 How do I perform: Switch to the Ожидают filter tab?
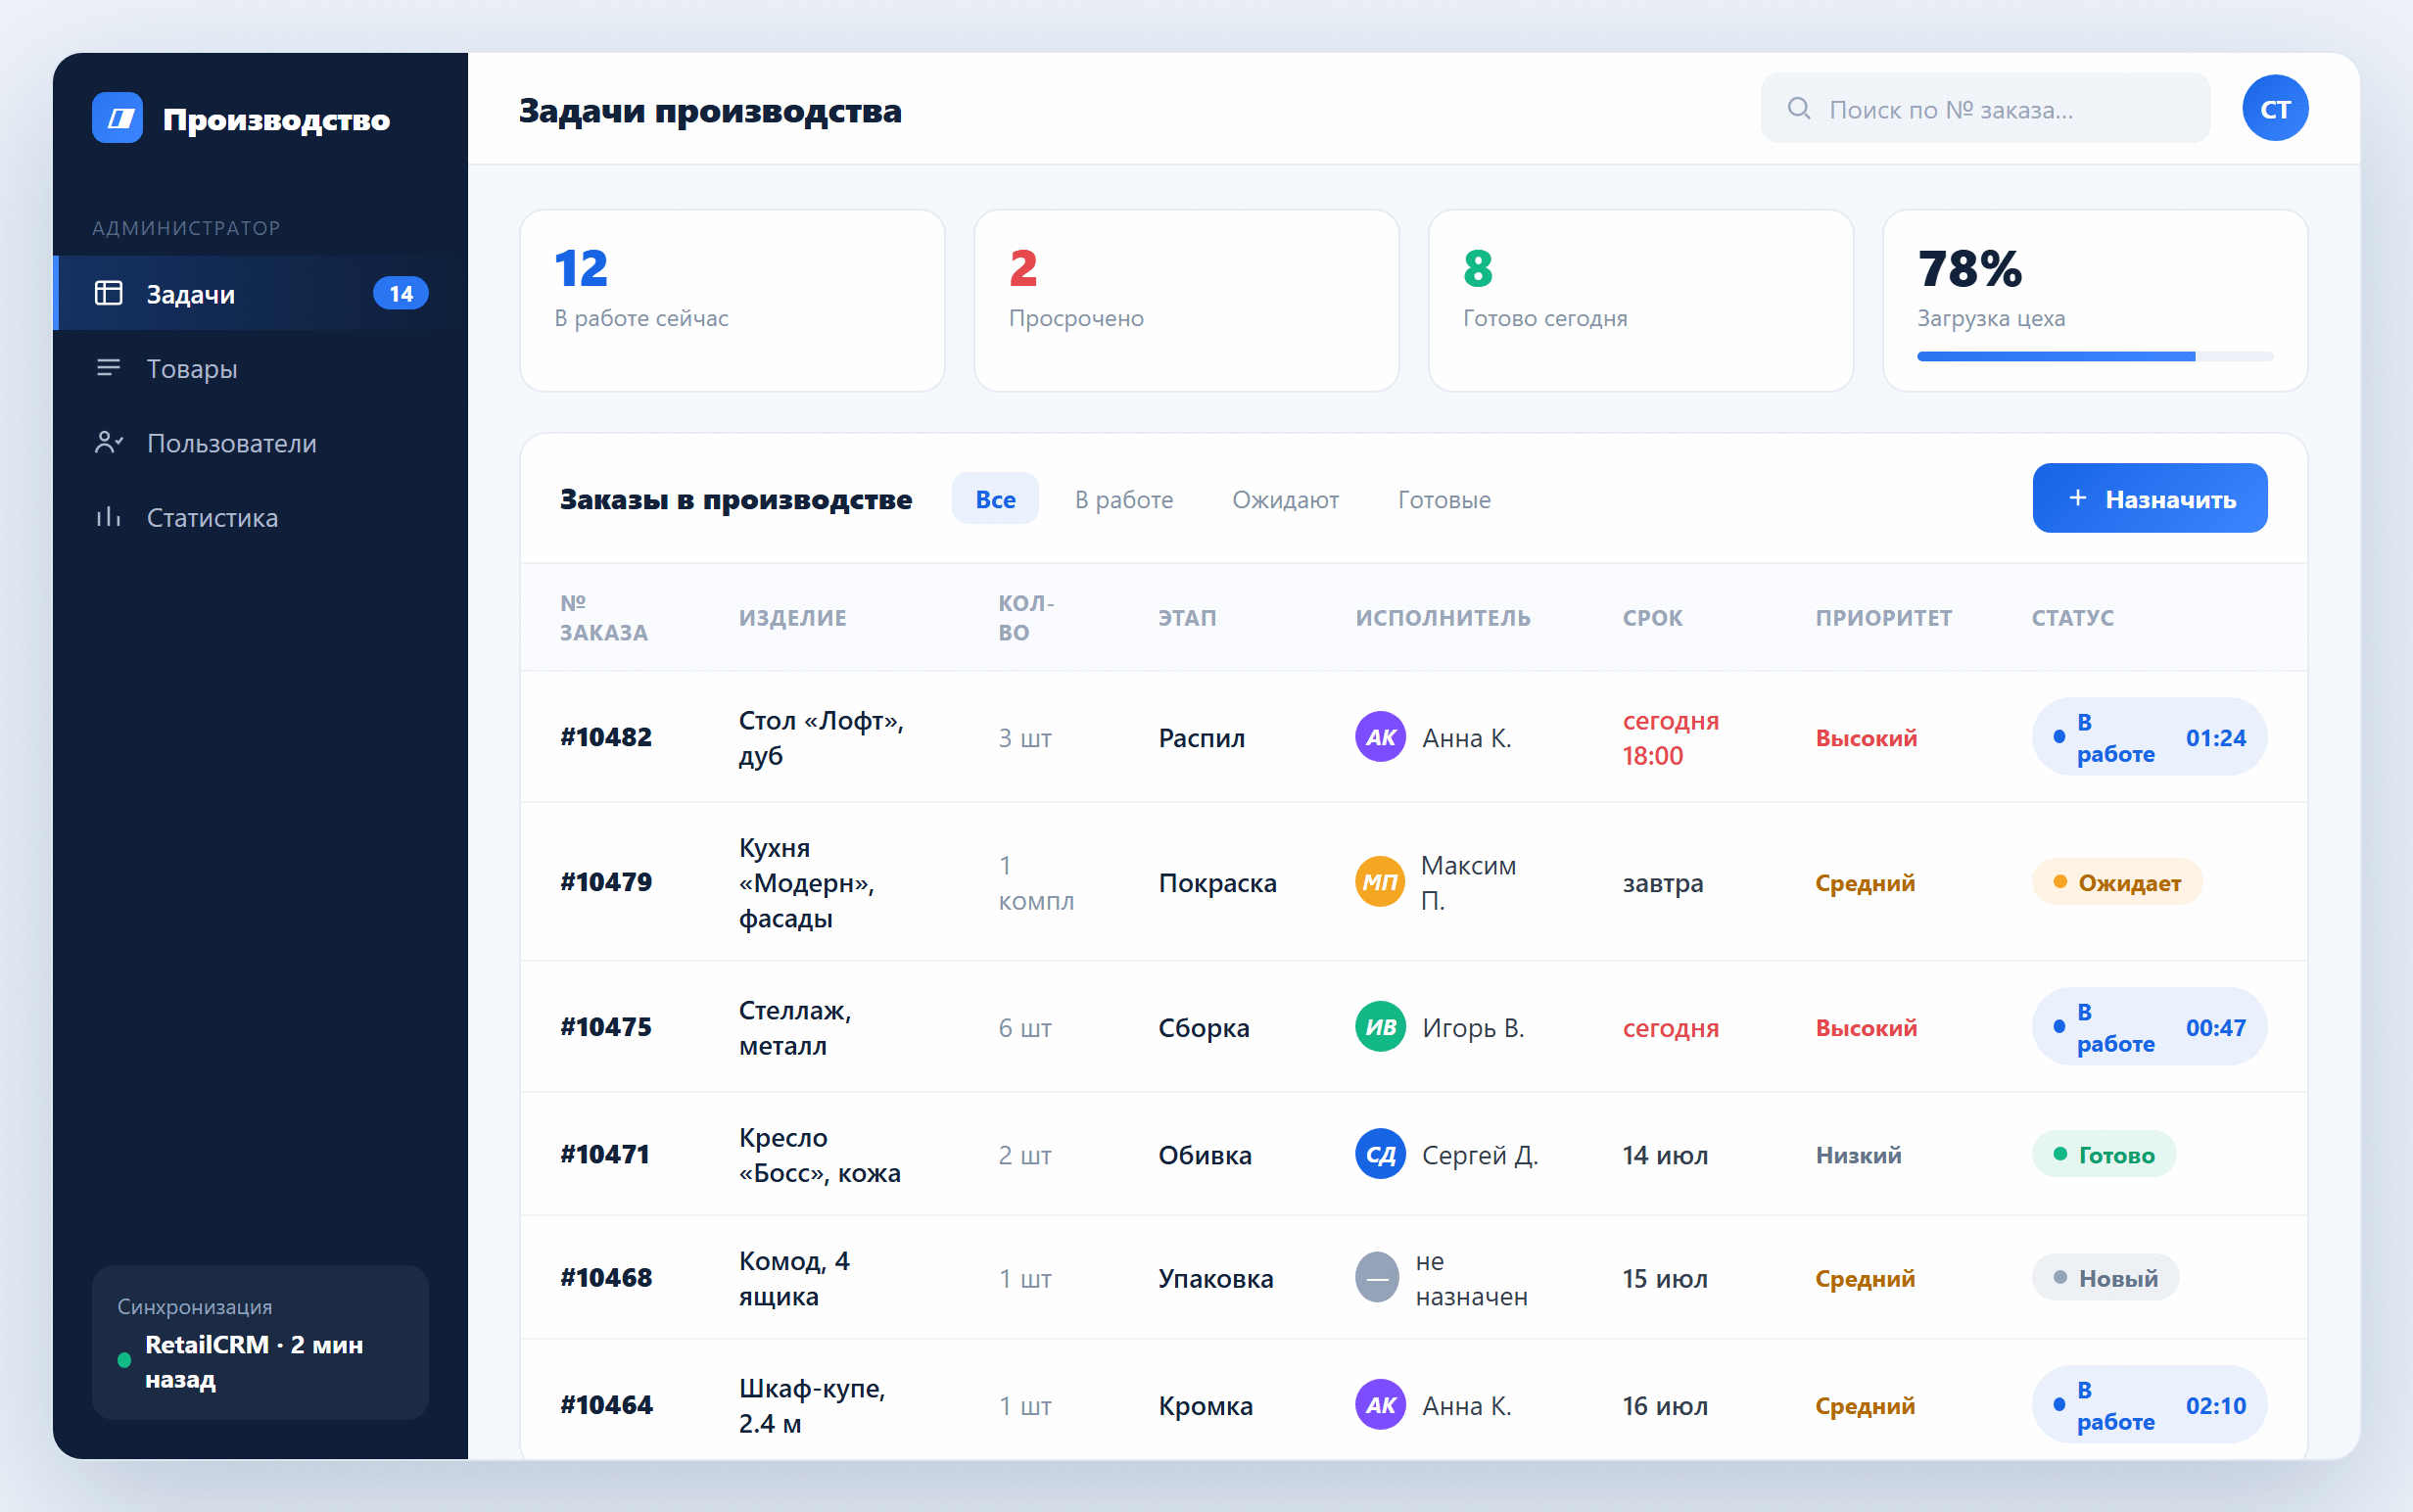[x=1285, y=498]
